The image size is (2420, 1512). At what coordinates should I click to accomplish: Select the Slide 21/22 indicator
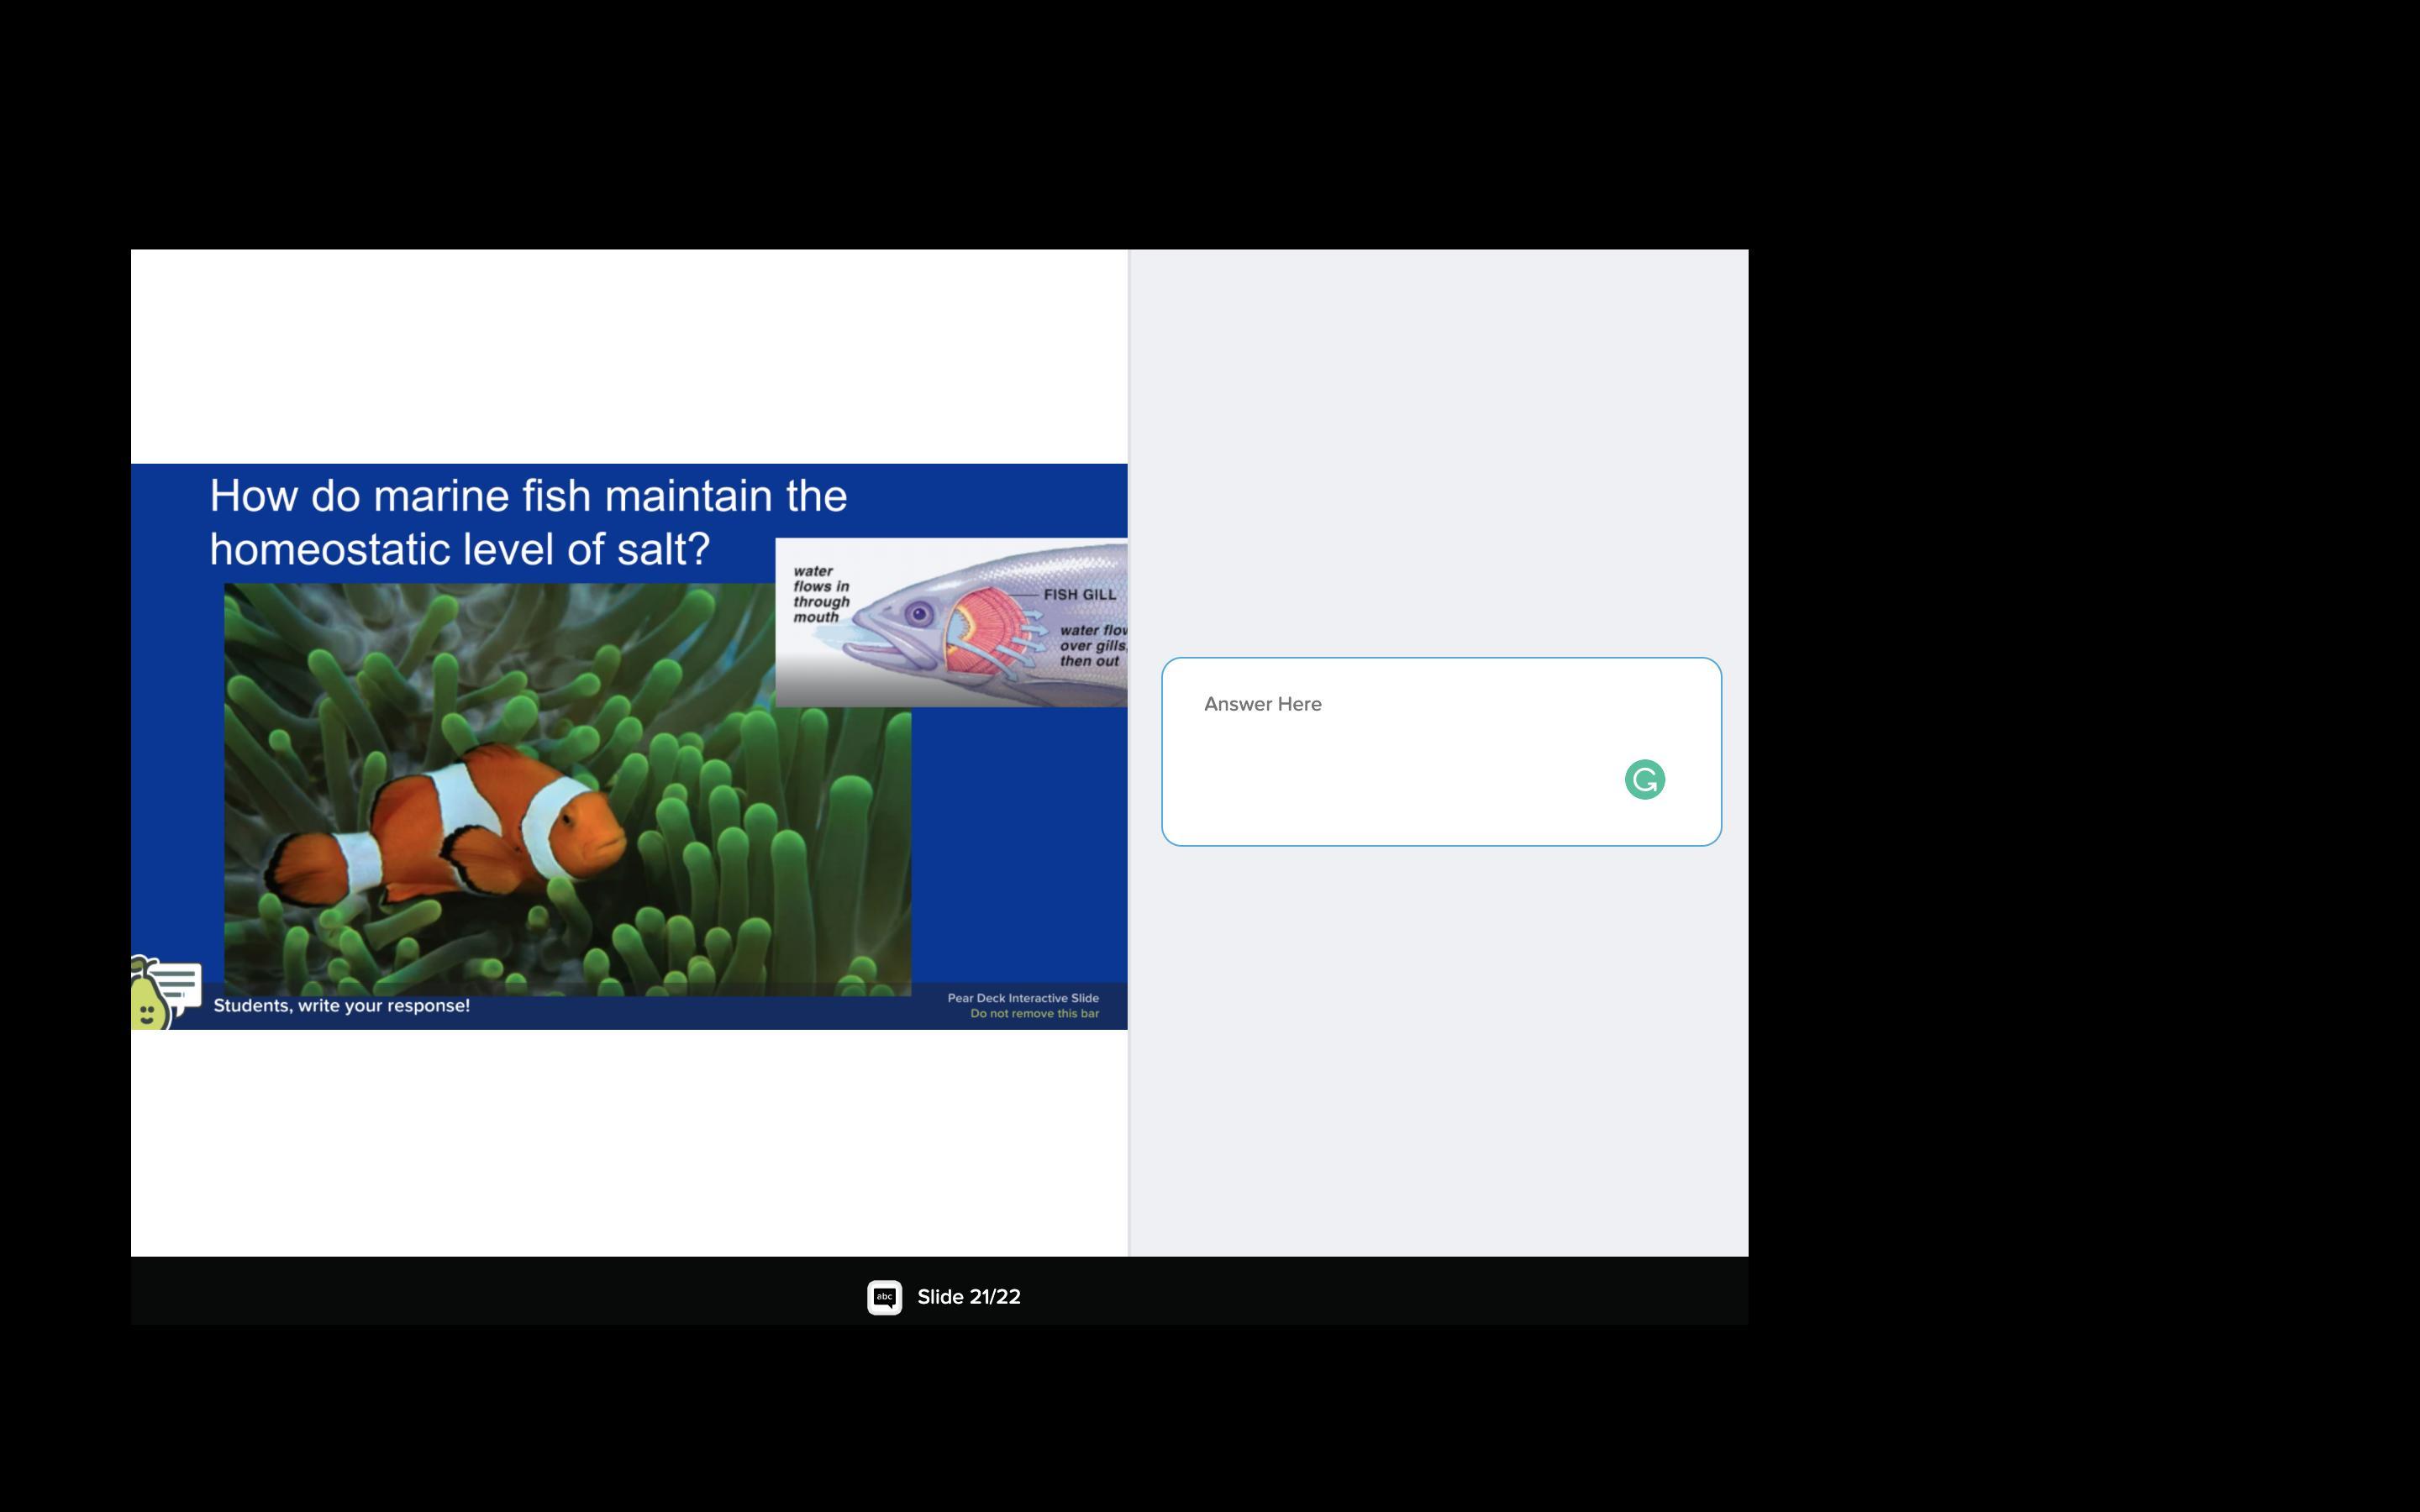968,1297
